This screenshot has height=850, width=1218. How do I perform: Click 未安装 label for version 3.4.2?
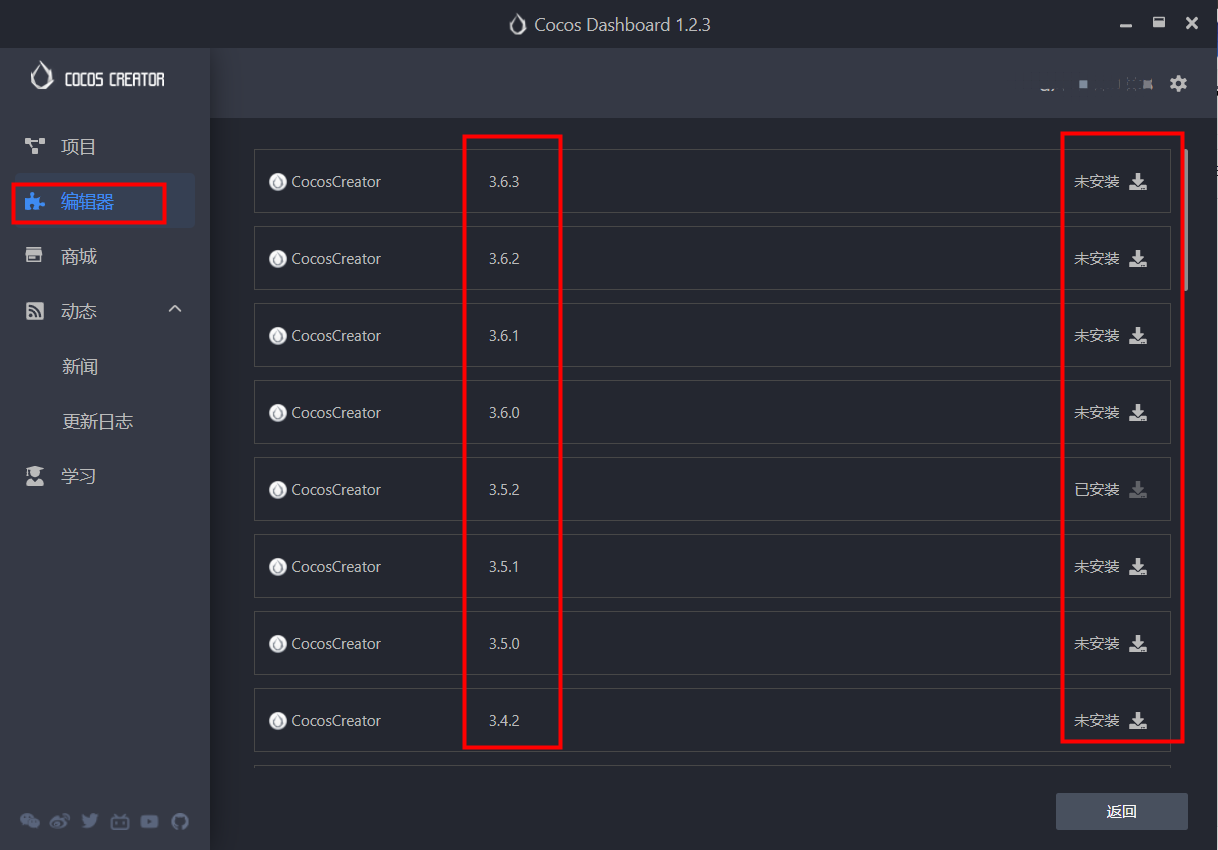click(x=1097, y=721)
